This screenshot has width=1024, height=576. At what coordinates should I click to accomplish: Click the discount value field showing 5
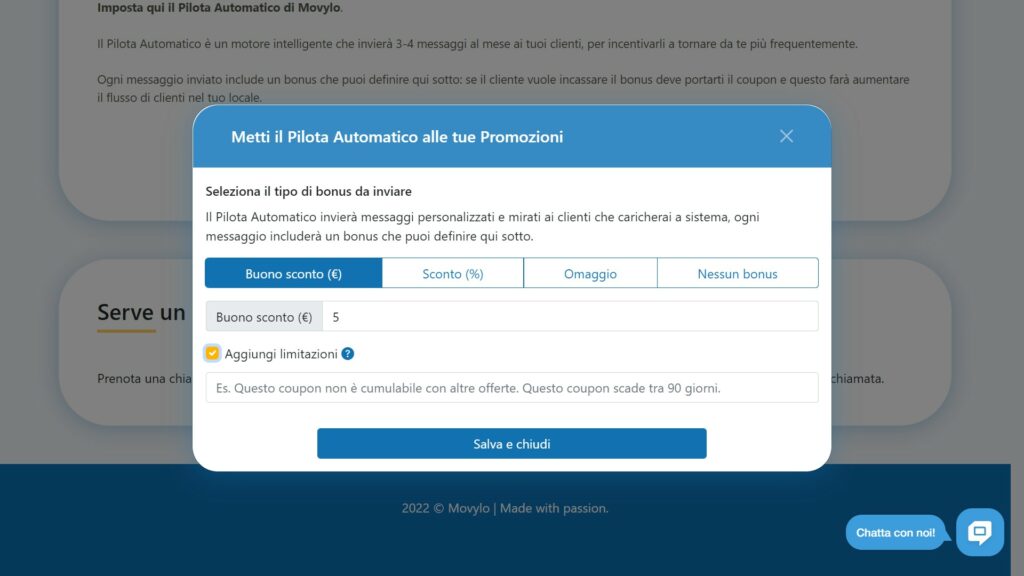tap(570, 317)
